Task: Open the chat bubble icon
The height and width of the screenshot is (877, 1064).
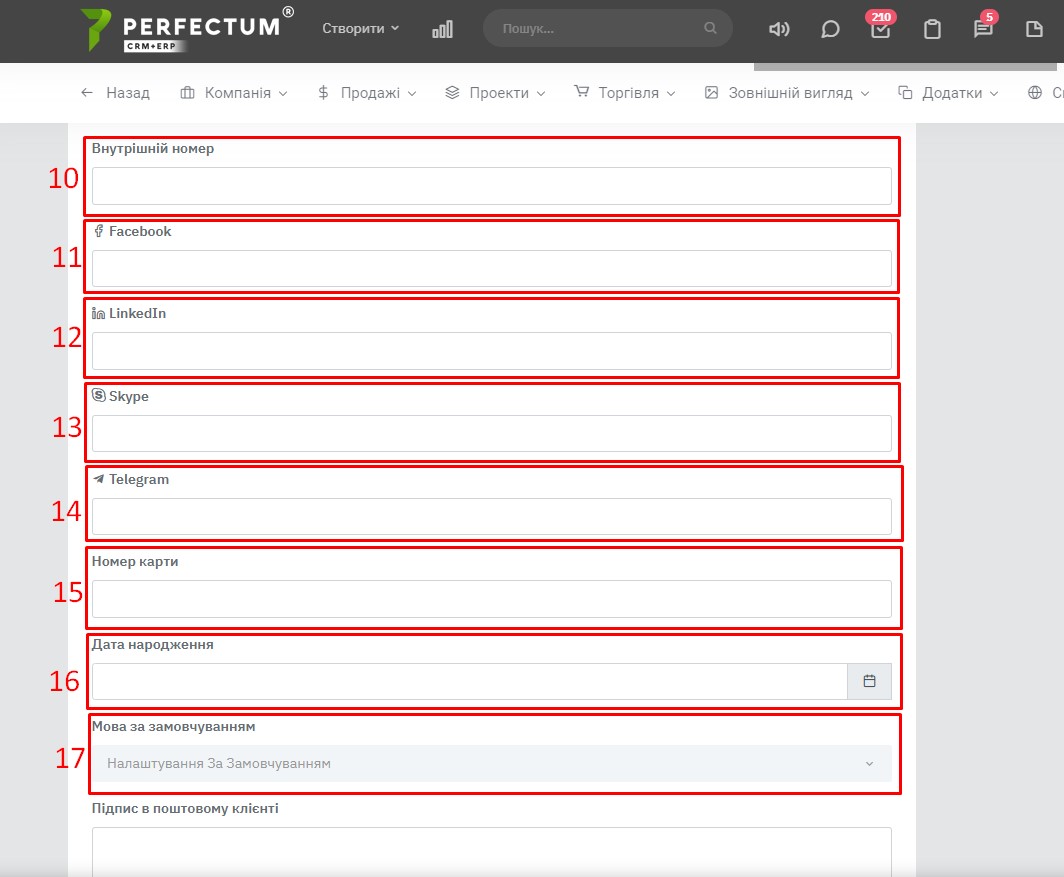Action: [830, 29]
